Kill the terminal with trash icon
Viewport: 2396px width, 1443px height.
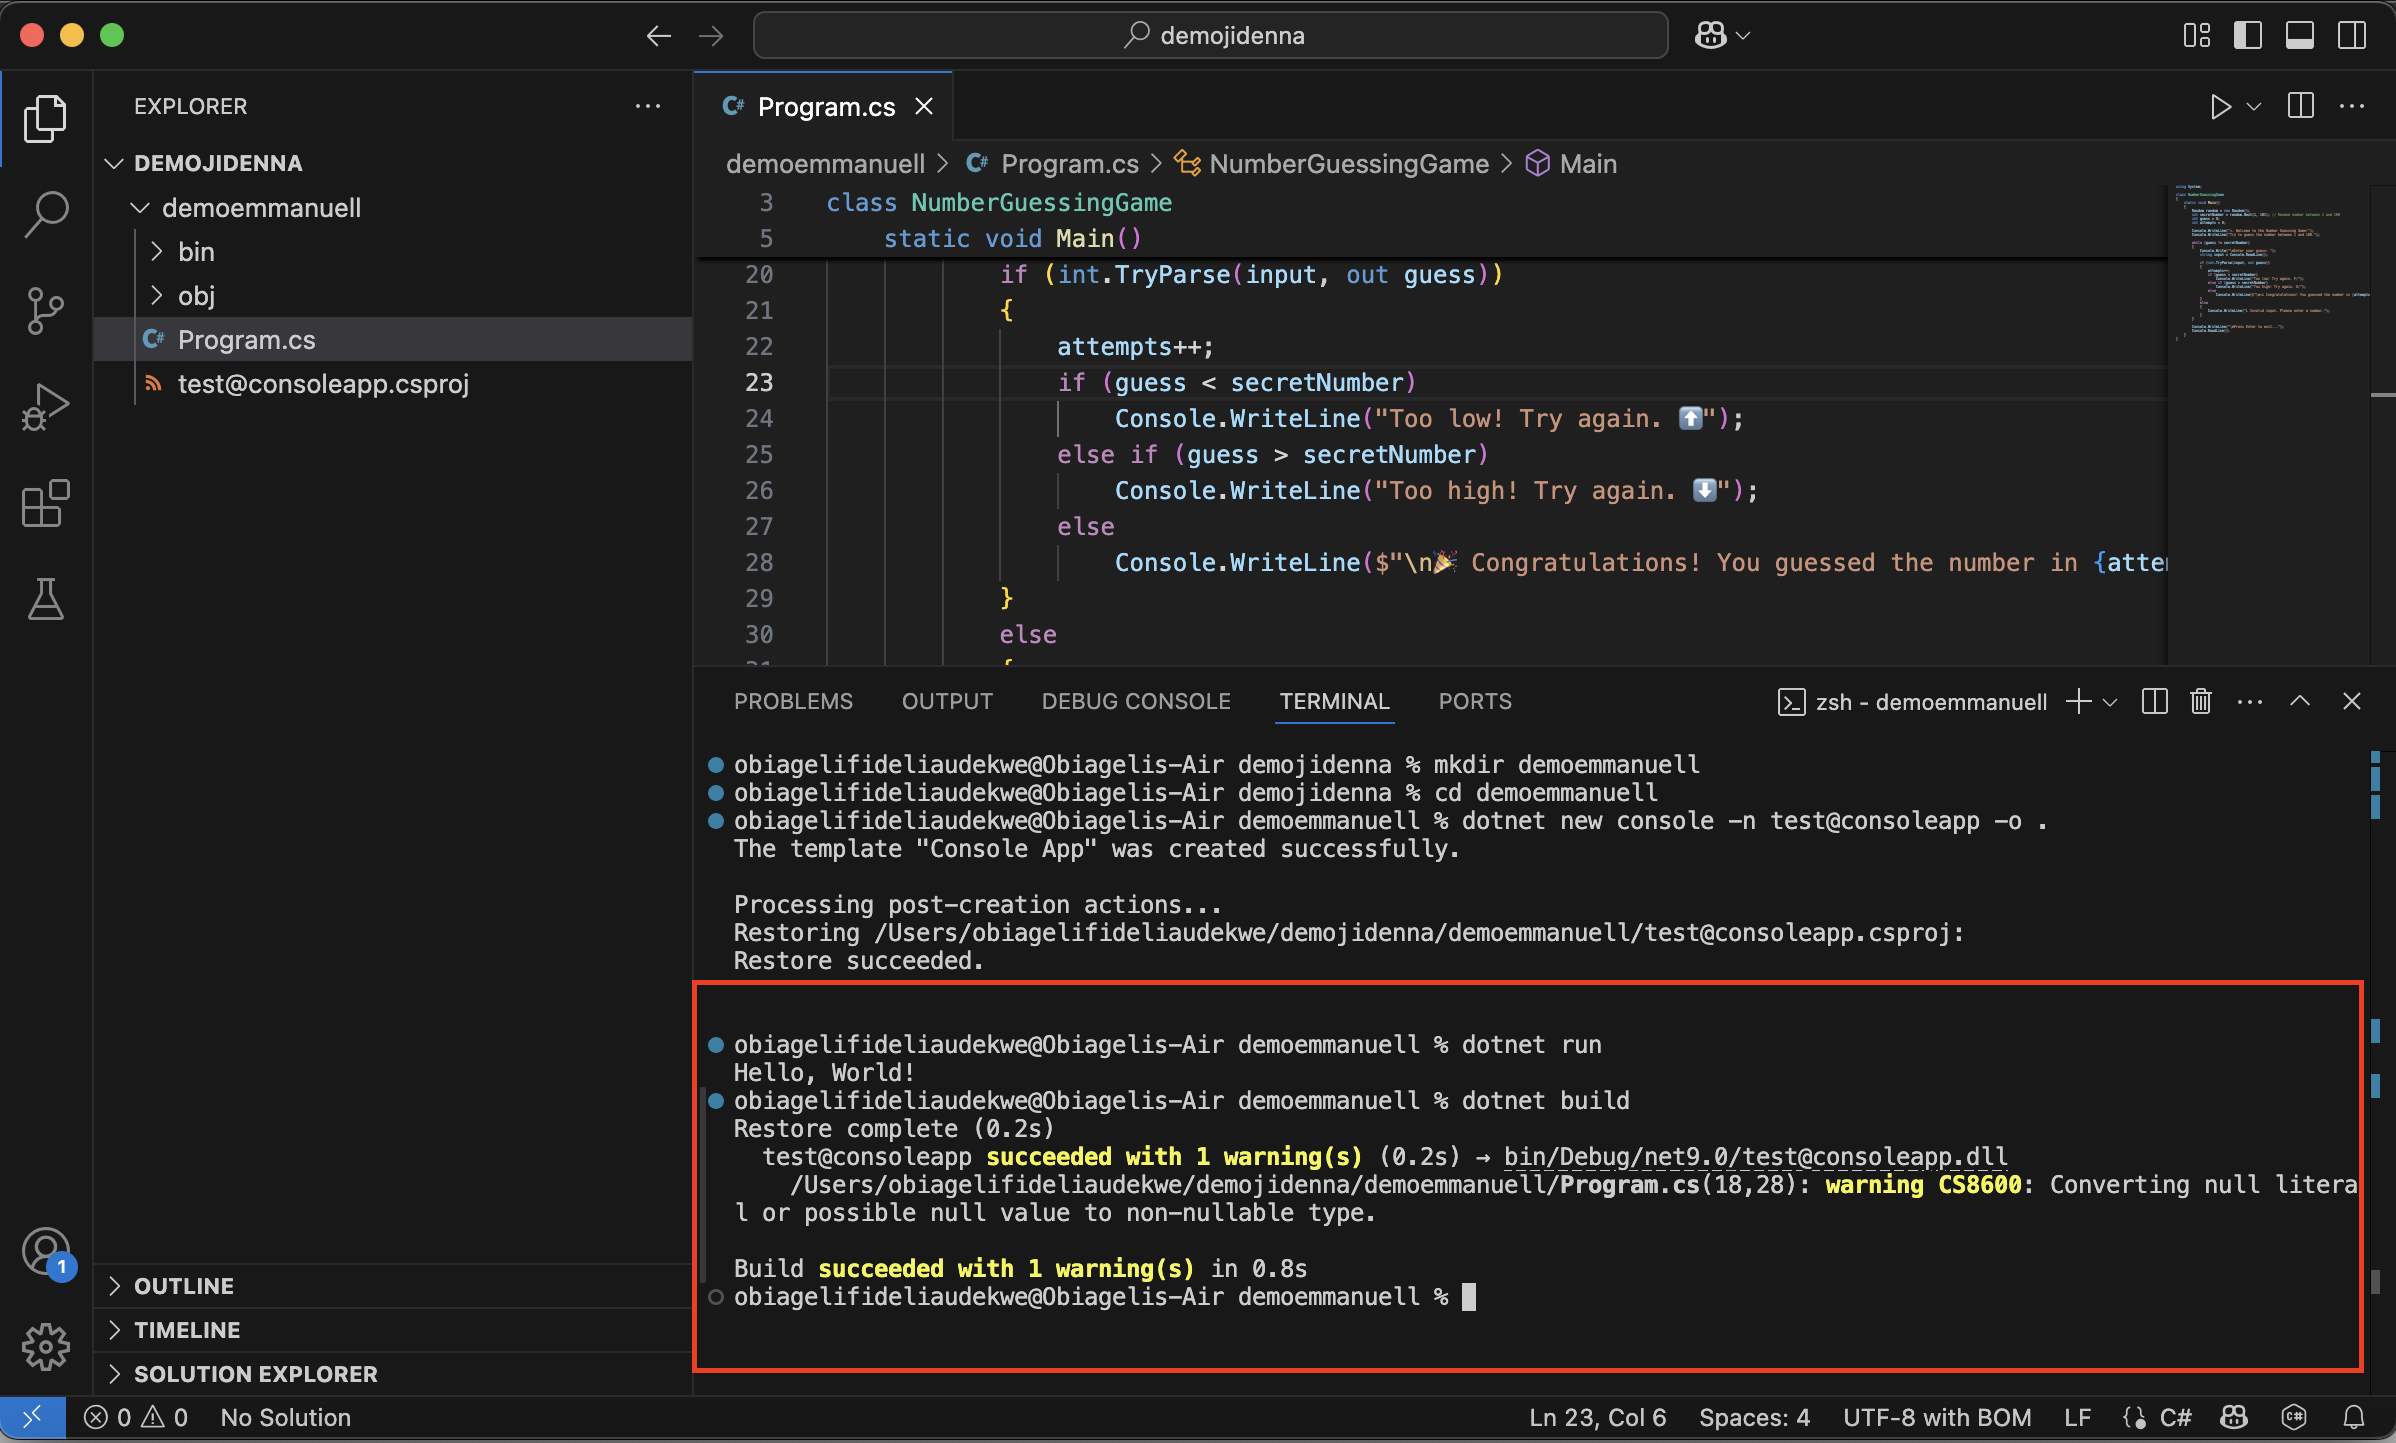tap(2201, 702)
